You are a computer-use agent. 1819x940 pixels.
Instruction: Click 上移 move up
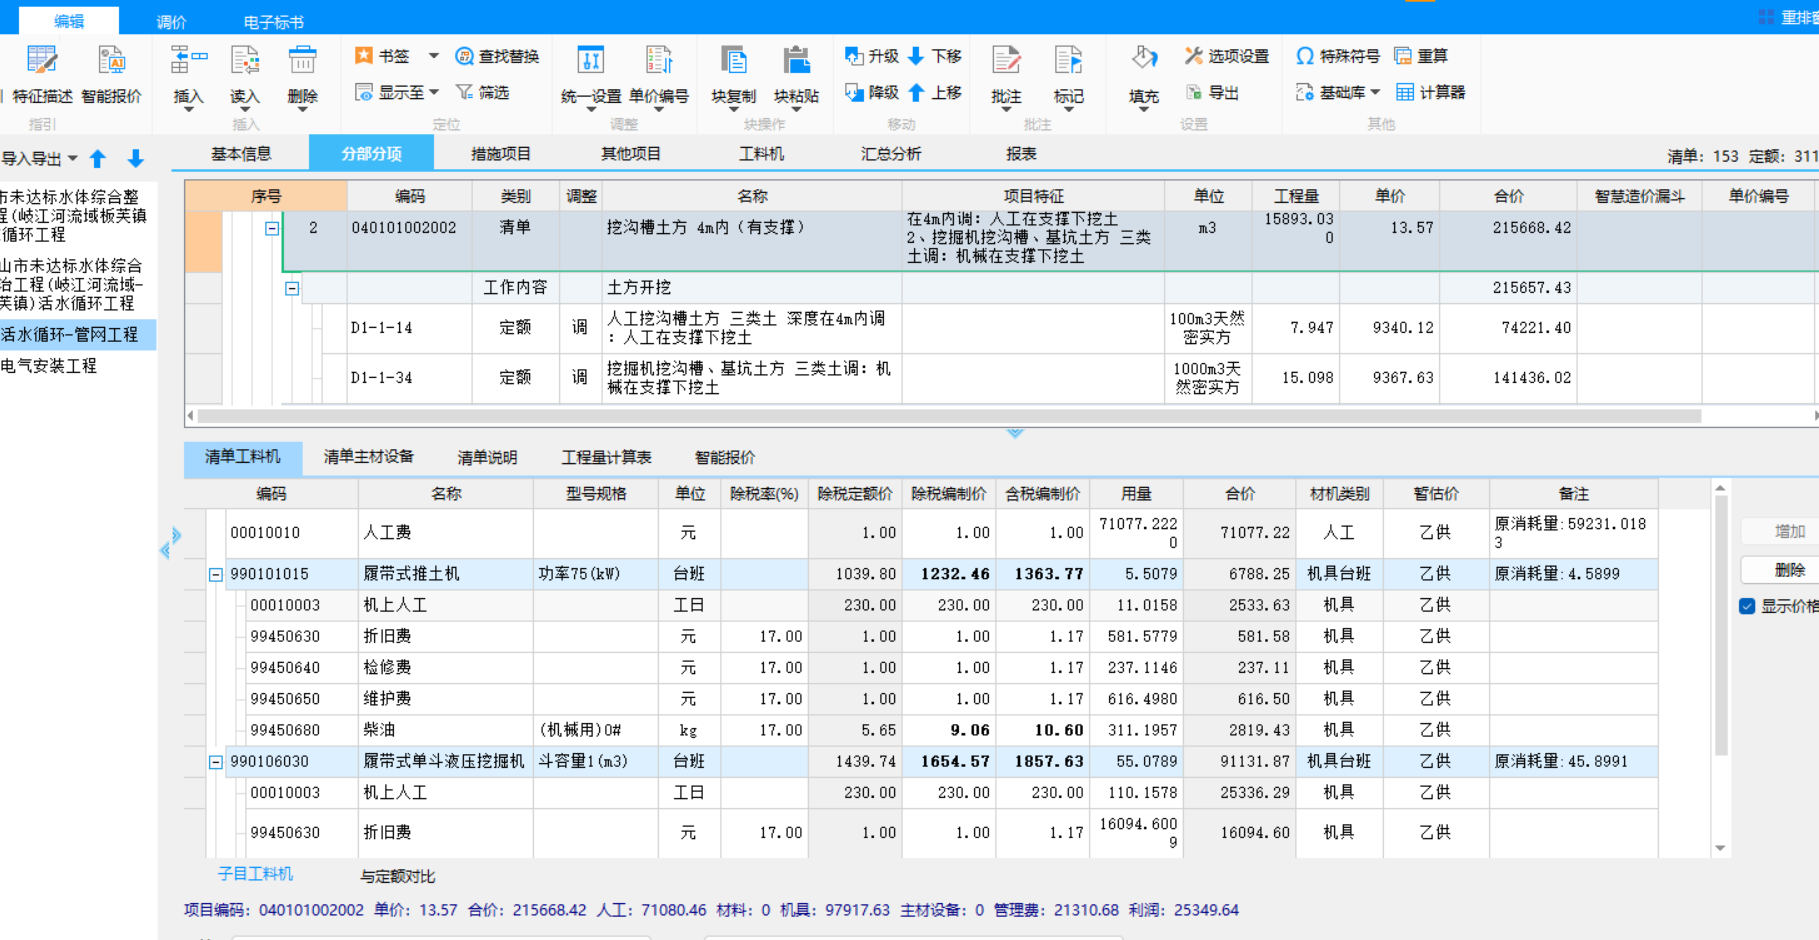(935, 92)
